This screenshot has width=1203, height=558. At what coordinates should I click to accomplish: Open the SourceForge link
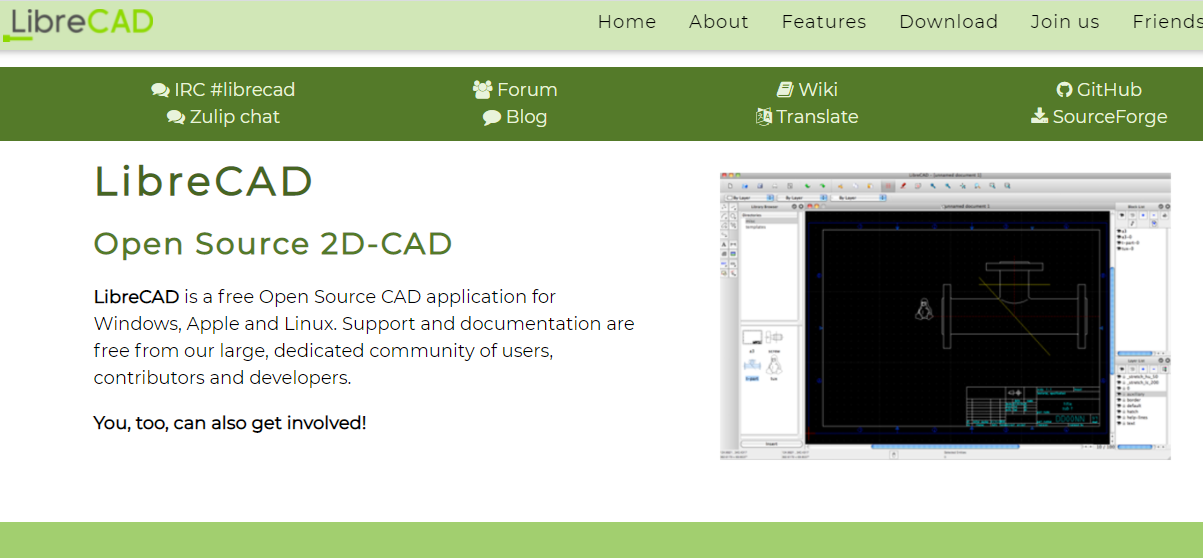point(1110,117)
